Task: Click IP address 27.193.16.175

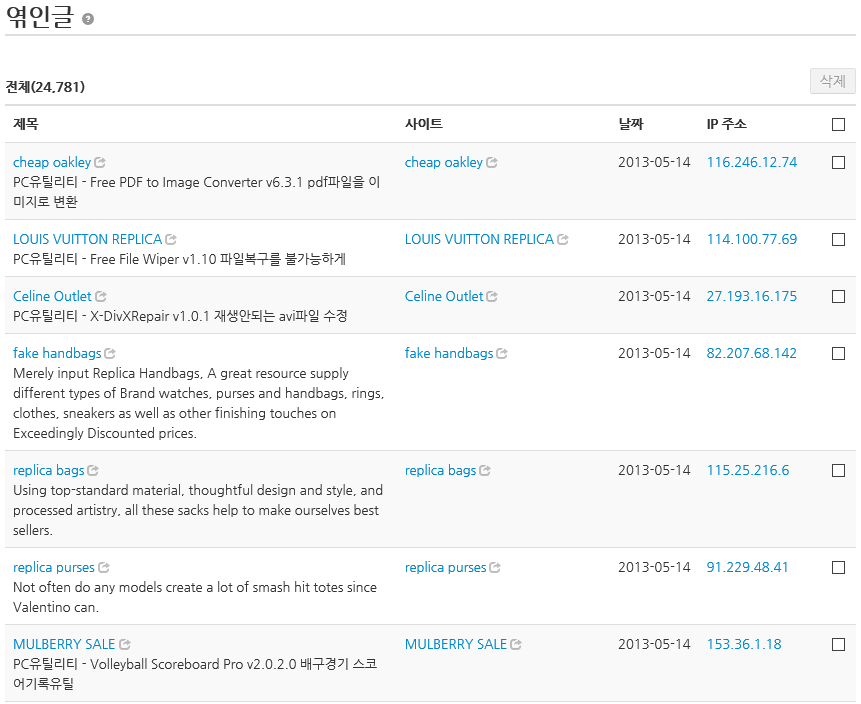Action: (752, 297)
